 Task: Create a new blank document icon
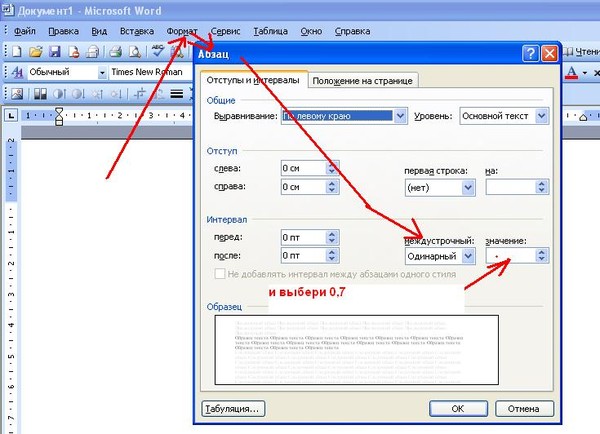[16, 51]
